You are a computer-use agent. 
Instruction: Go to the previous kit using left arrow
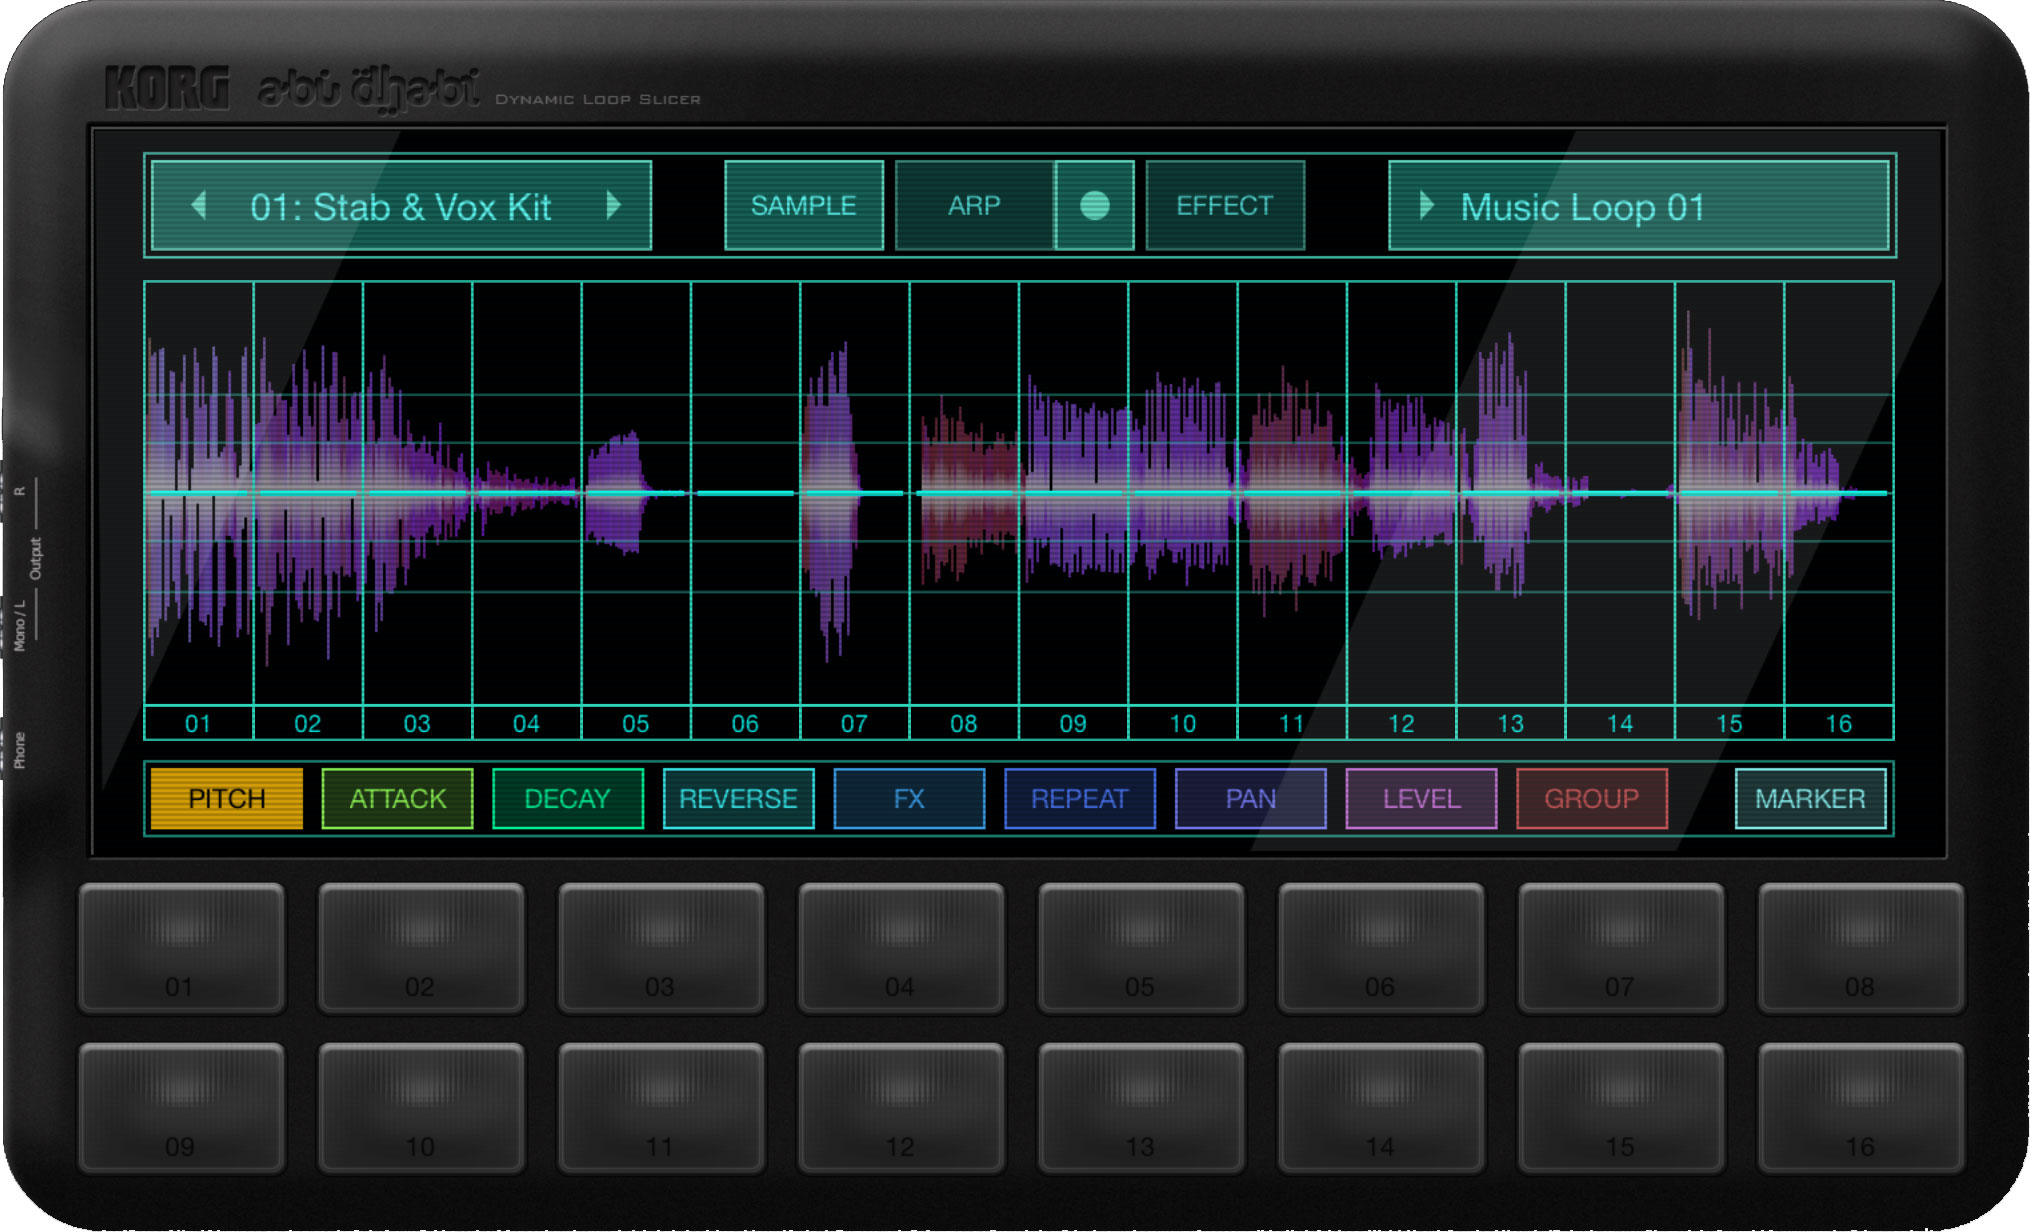coord(199,206)
